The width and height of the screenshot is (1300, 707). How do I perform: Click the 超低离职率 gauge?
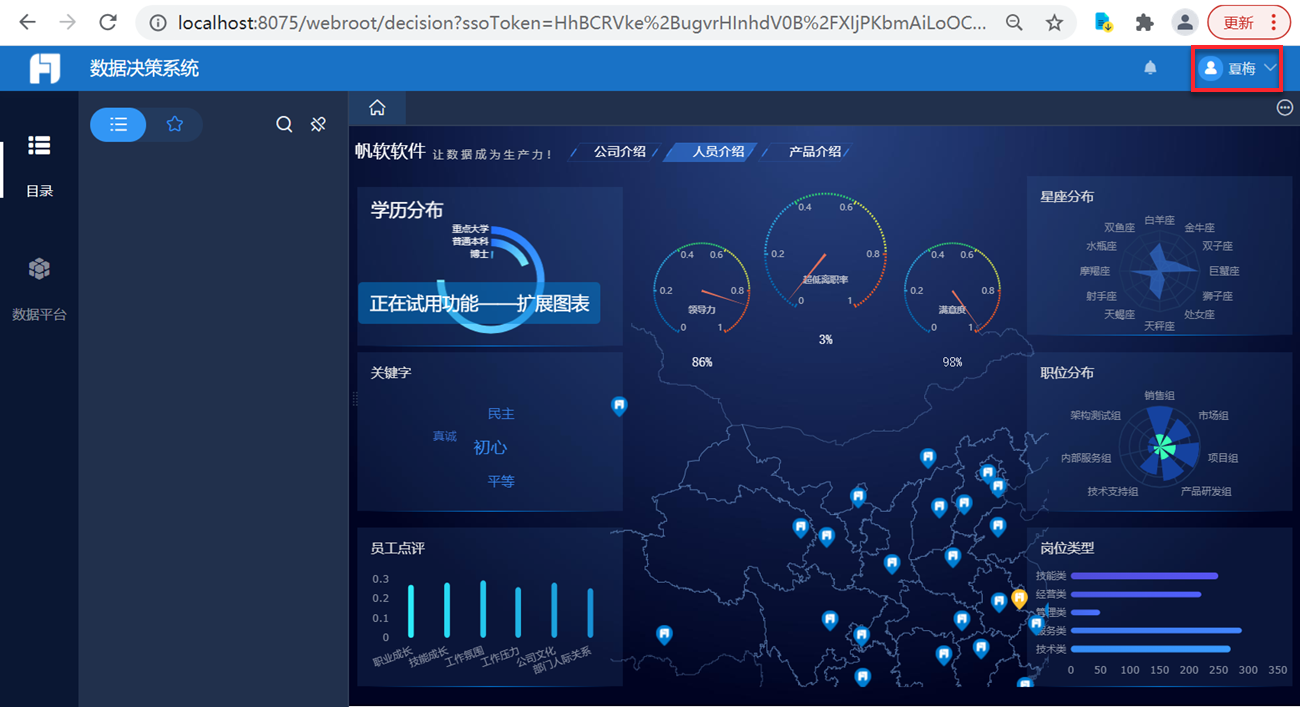[826, 250]
